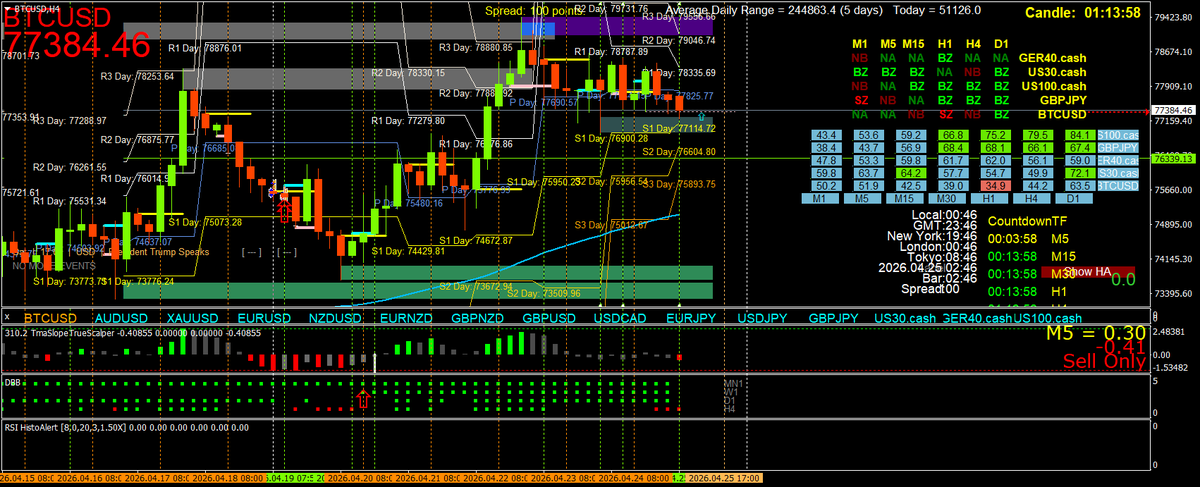The height and width of the screenshot is (487, 1200).
Task: Switch chart to AUDUSD symbol
Action: click(121, 317)
